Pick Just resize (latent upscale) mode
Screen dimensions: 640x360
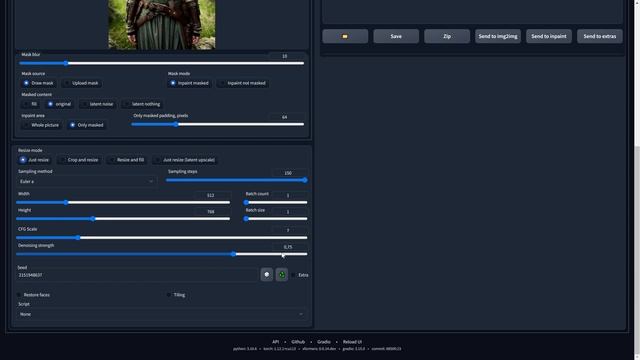(x=185, y=160)
